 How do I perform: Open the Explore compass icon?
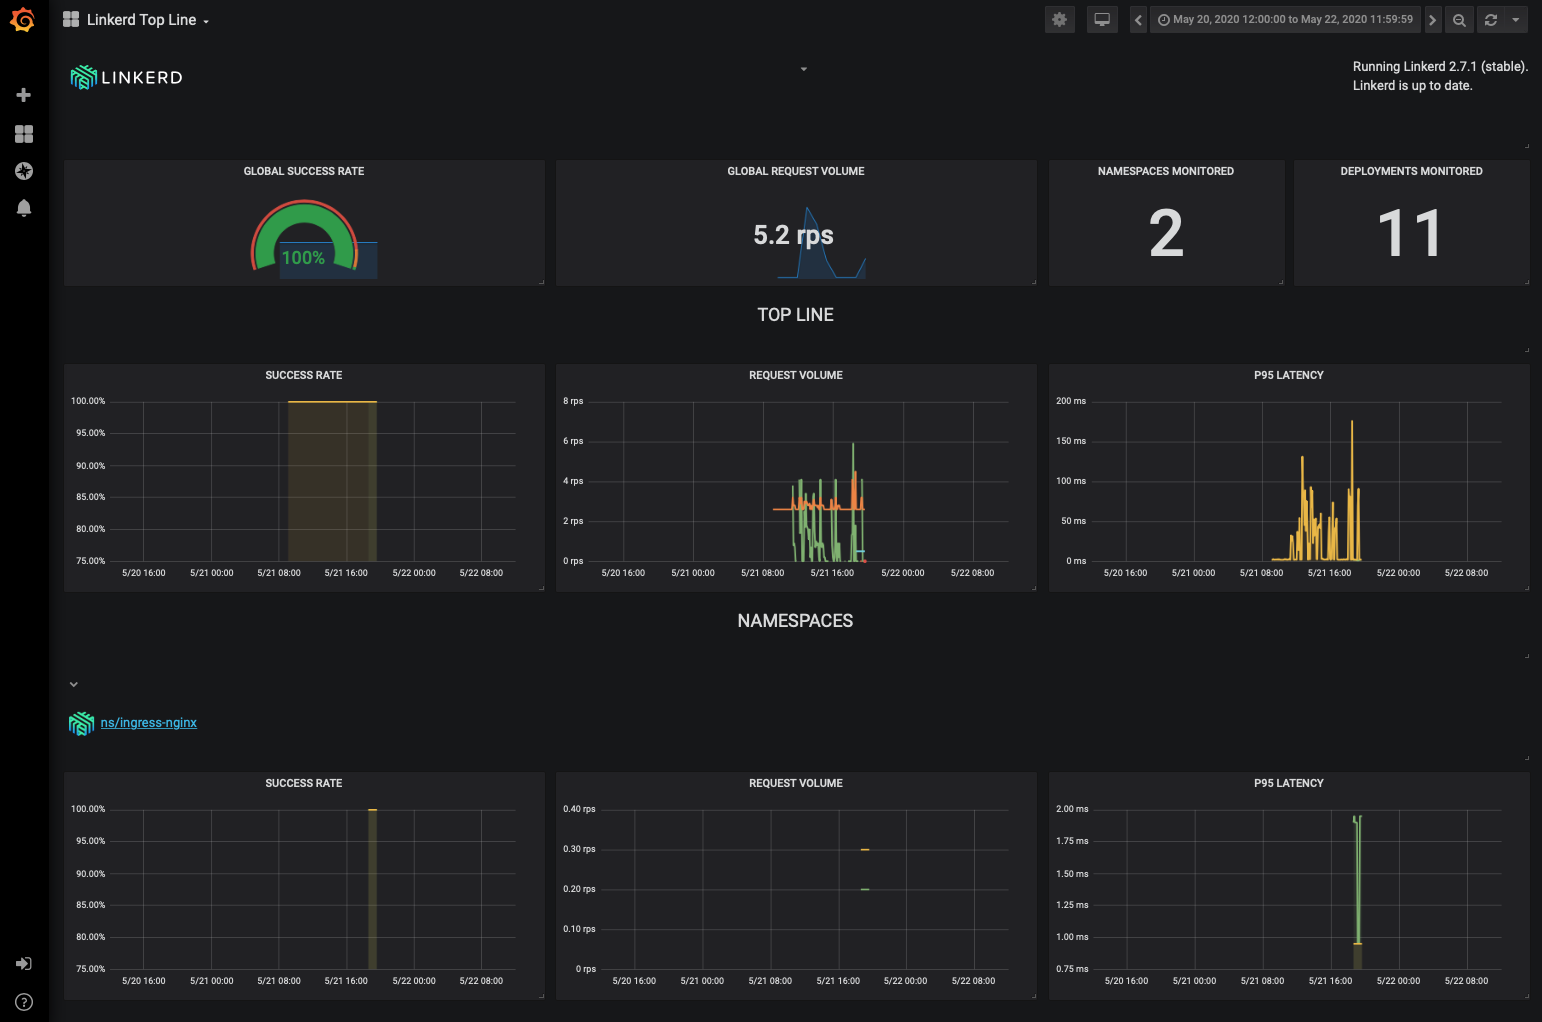coord(24,171)
